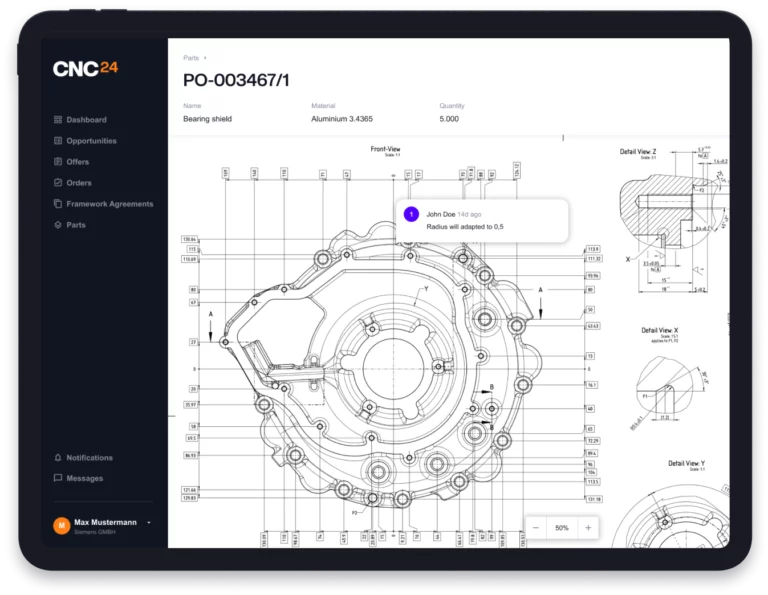Click the Dashboard grid icon in sidebar

point(58,120)
